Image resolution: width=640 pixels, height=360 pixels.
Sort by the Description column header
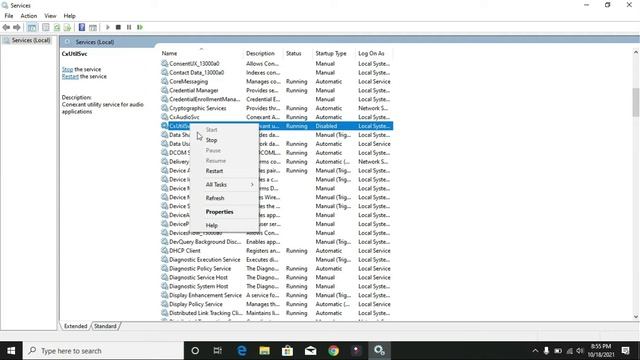263,53
